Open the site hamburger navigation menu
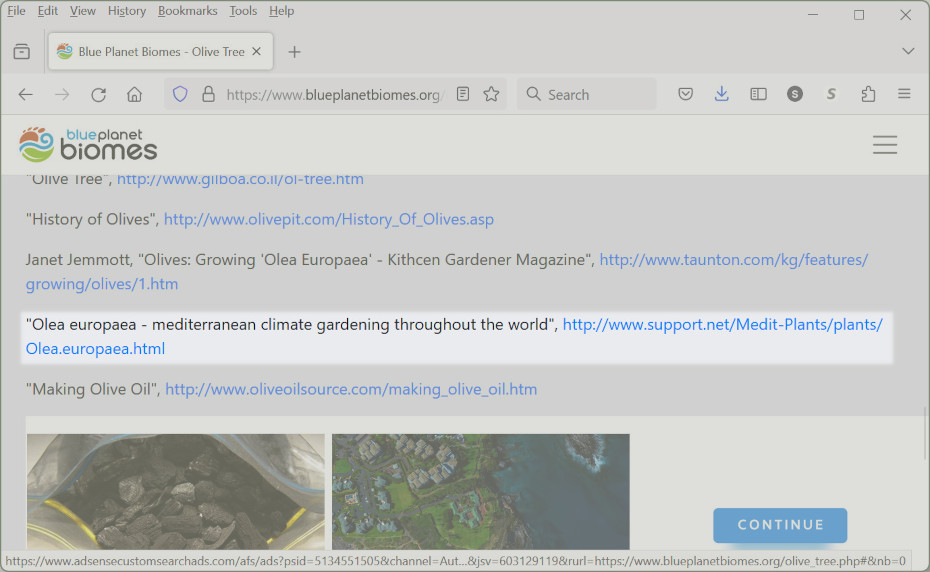Viewport: 930px width, 572px height. [x=885, y=145]
